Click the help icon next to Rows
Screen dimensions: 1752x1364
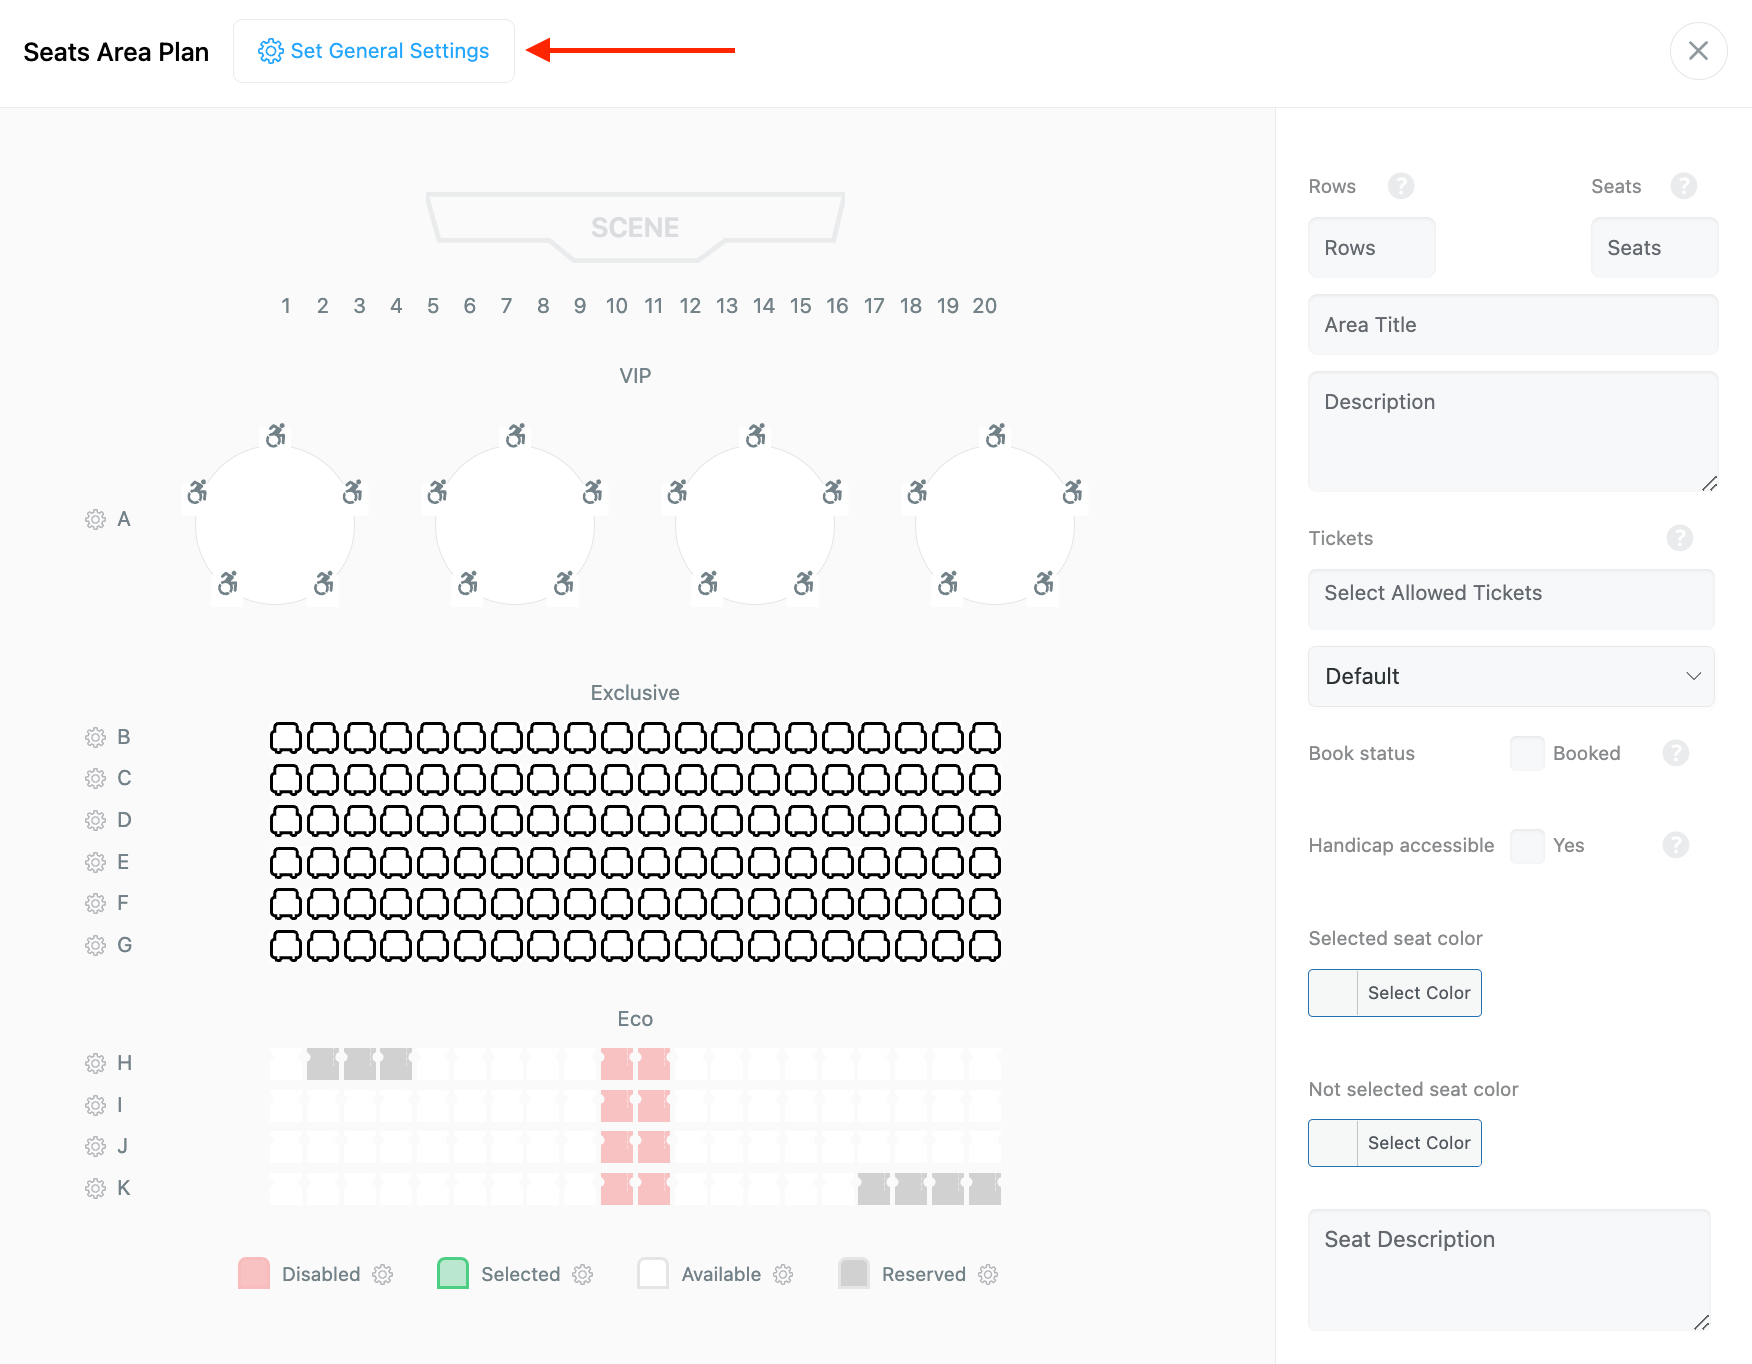point(1400,186)
